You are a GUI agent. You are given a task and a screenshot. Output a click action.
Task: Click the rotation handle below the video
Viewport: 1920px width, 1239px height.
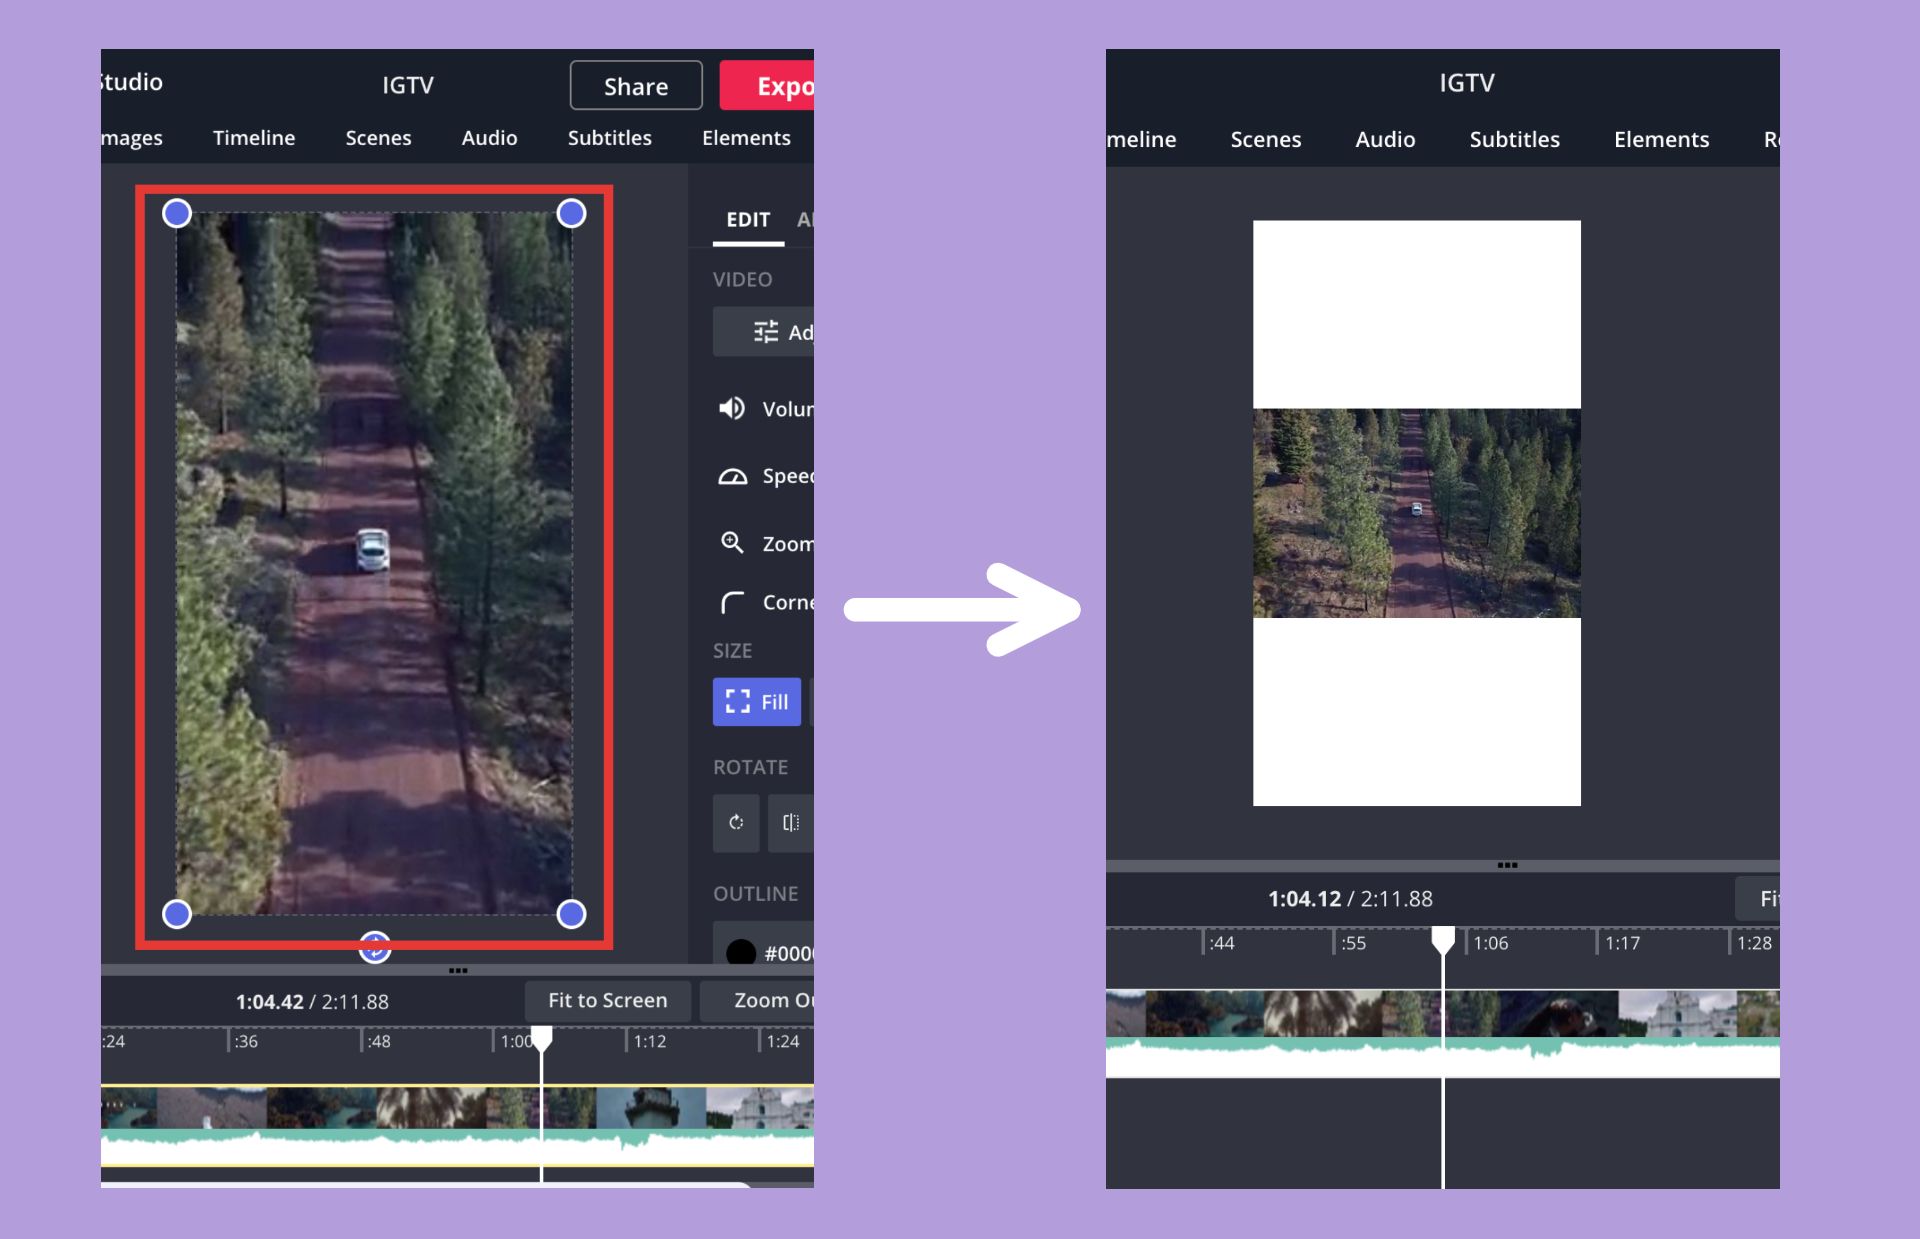tap(374, 946)
